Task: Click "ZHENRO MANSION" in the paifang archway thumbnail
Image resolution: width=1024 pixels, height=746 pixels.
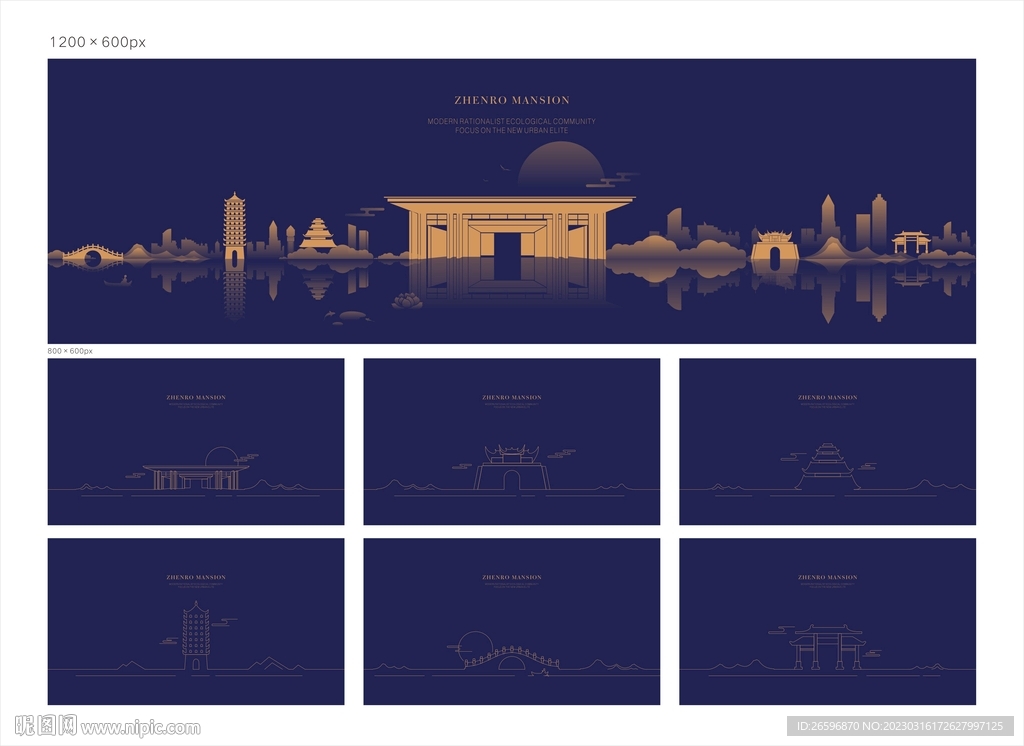Action: pos(827,577)
